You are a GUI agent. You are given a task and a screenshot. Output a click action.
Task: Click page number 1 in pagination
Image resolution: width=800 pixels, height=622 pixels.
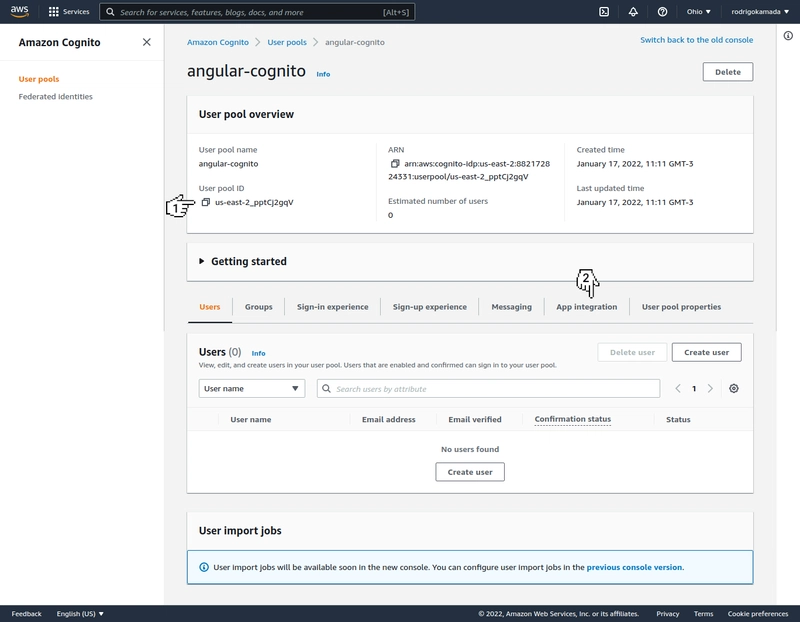coord(694,389)
